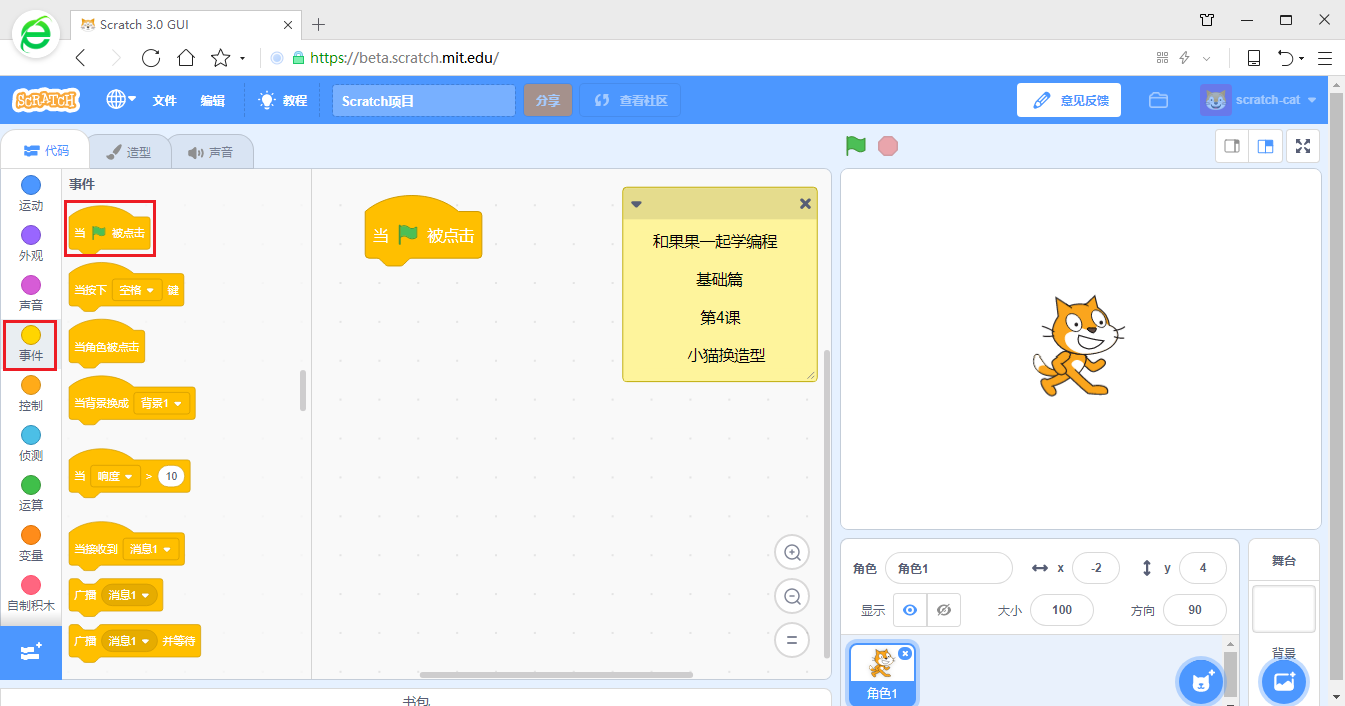Click the value 10 in loudness block
Viewport: 1345px width, 706px height.
[172, 477]
